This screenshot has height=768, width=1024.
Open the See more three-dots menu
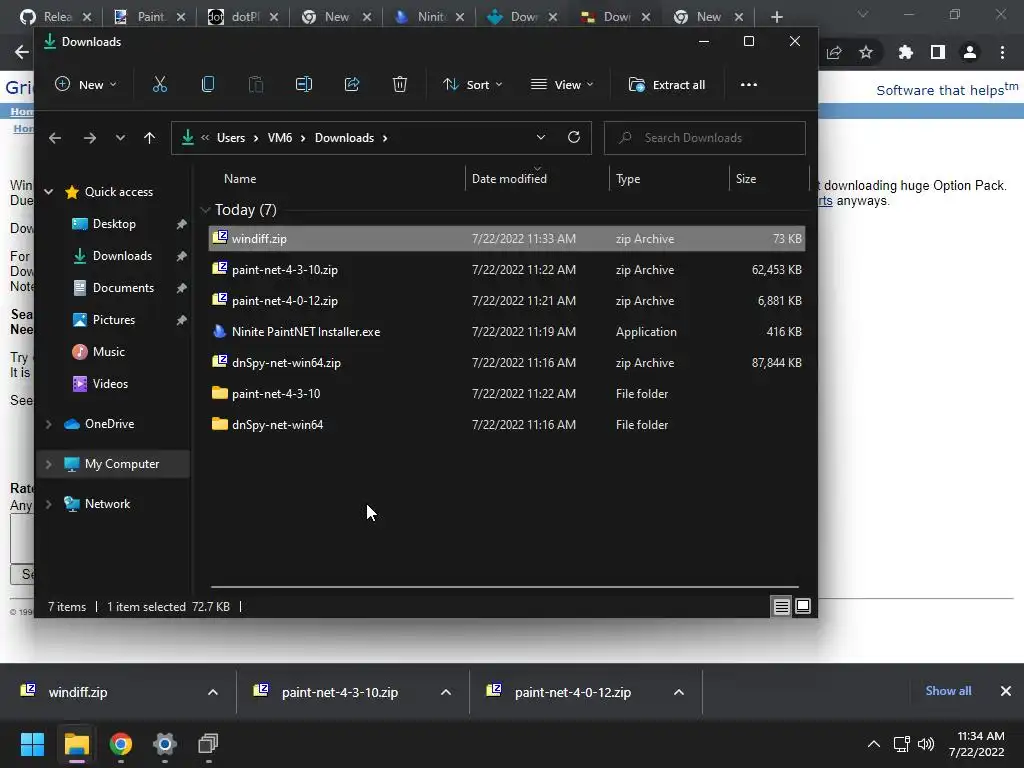point(748,84)
